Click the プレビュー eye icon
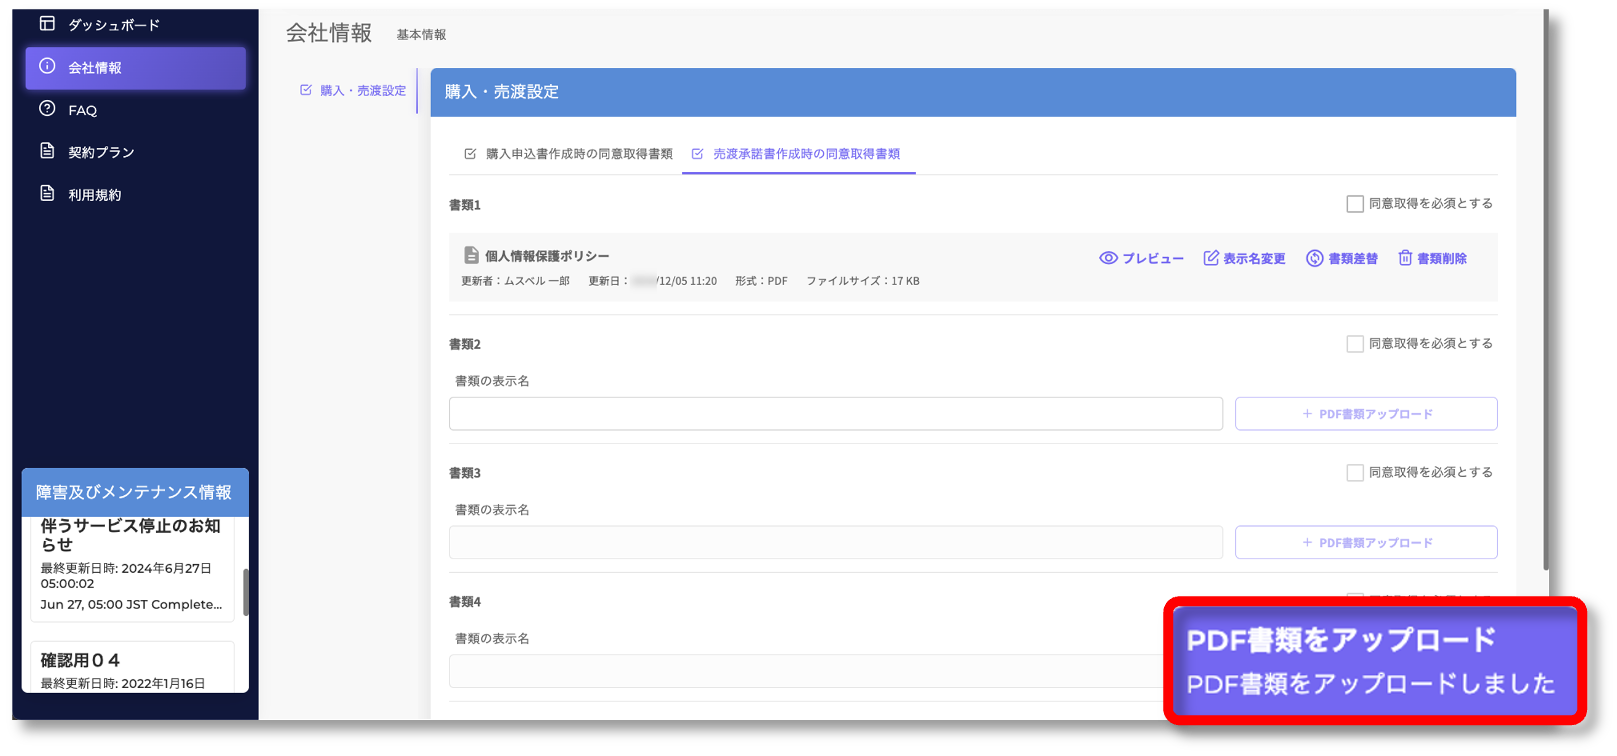Viewport: 1617px width, 756px height. pyautogui.click(x=1108, y=258)
